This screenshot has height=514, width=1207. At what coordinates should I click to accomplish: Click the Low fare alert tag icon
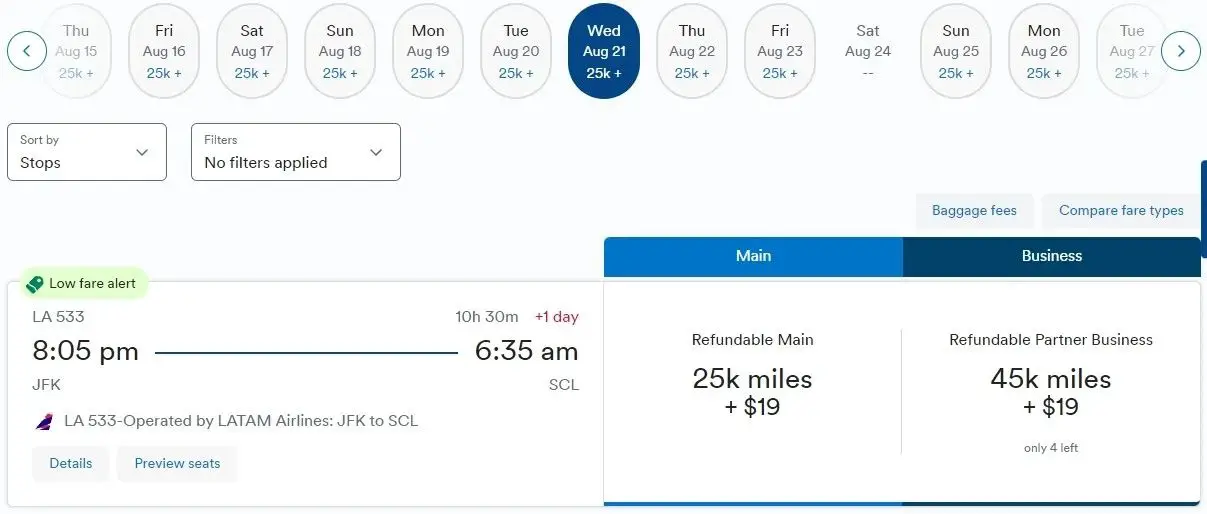(35, 284)
